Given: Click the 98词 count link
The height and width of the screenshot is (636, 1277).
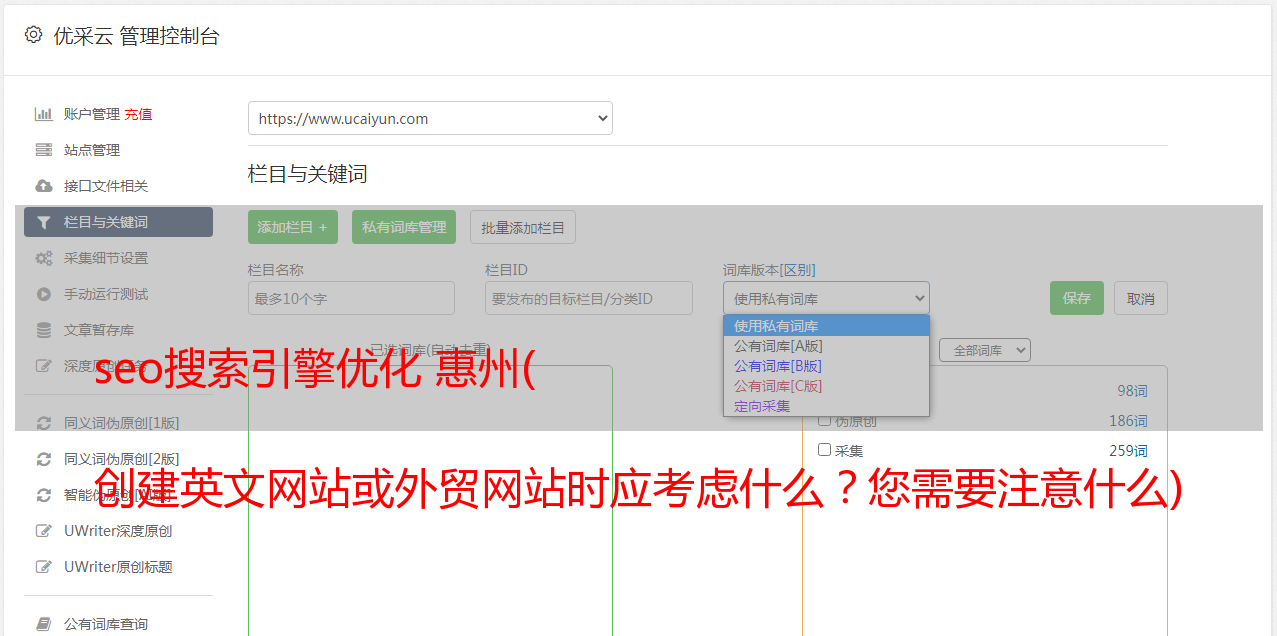Looking at the screenshot, I should (1132, 391).
